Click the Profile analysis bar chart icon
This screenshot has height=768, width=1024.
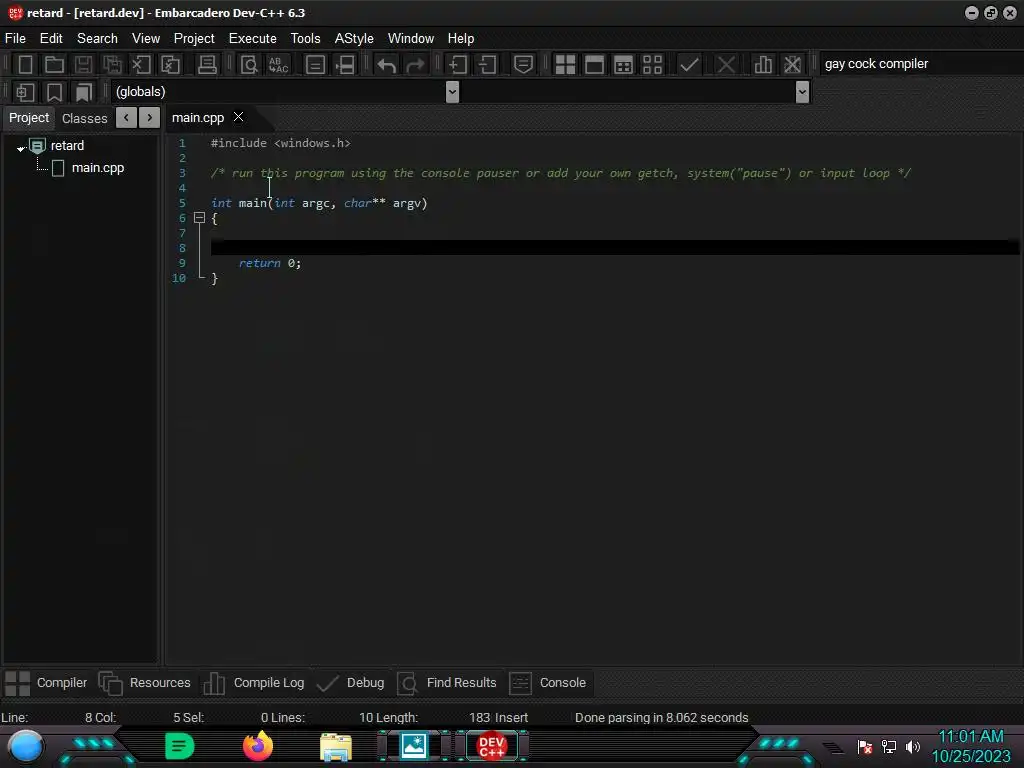point(763,64)
